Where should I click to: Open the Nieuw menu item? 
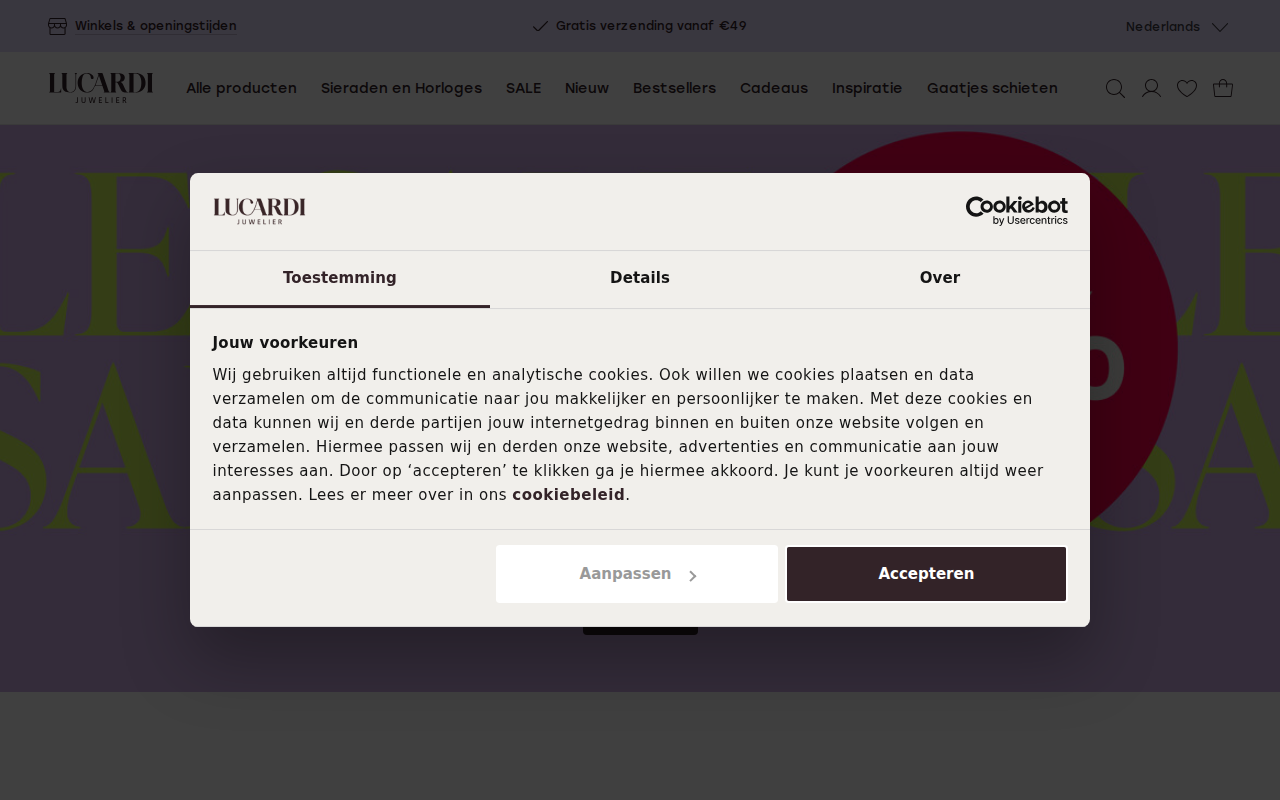tap(587, 88)
